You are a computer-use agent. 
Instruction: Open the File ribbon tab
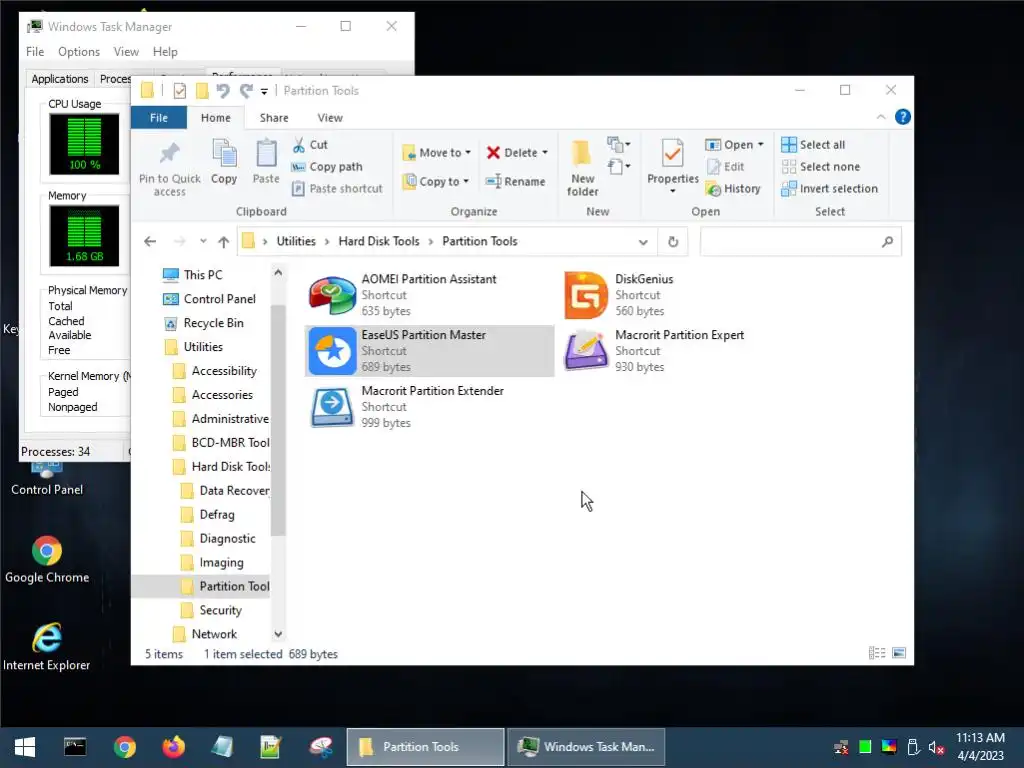(x=159, y=118)
